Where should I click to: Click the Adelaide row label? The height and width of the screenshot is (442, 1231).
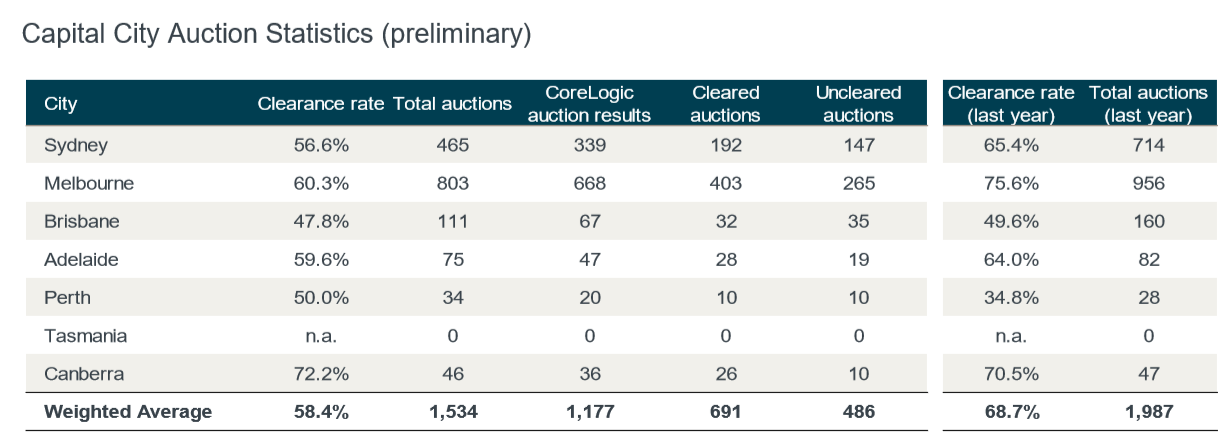[x=81, y=260]
